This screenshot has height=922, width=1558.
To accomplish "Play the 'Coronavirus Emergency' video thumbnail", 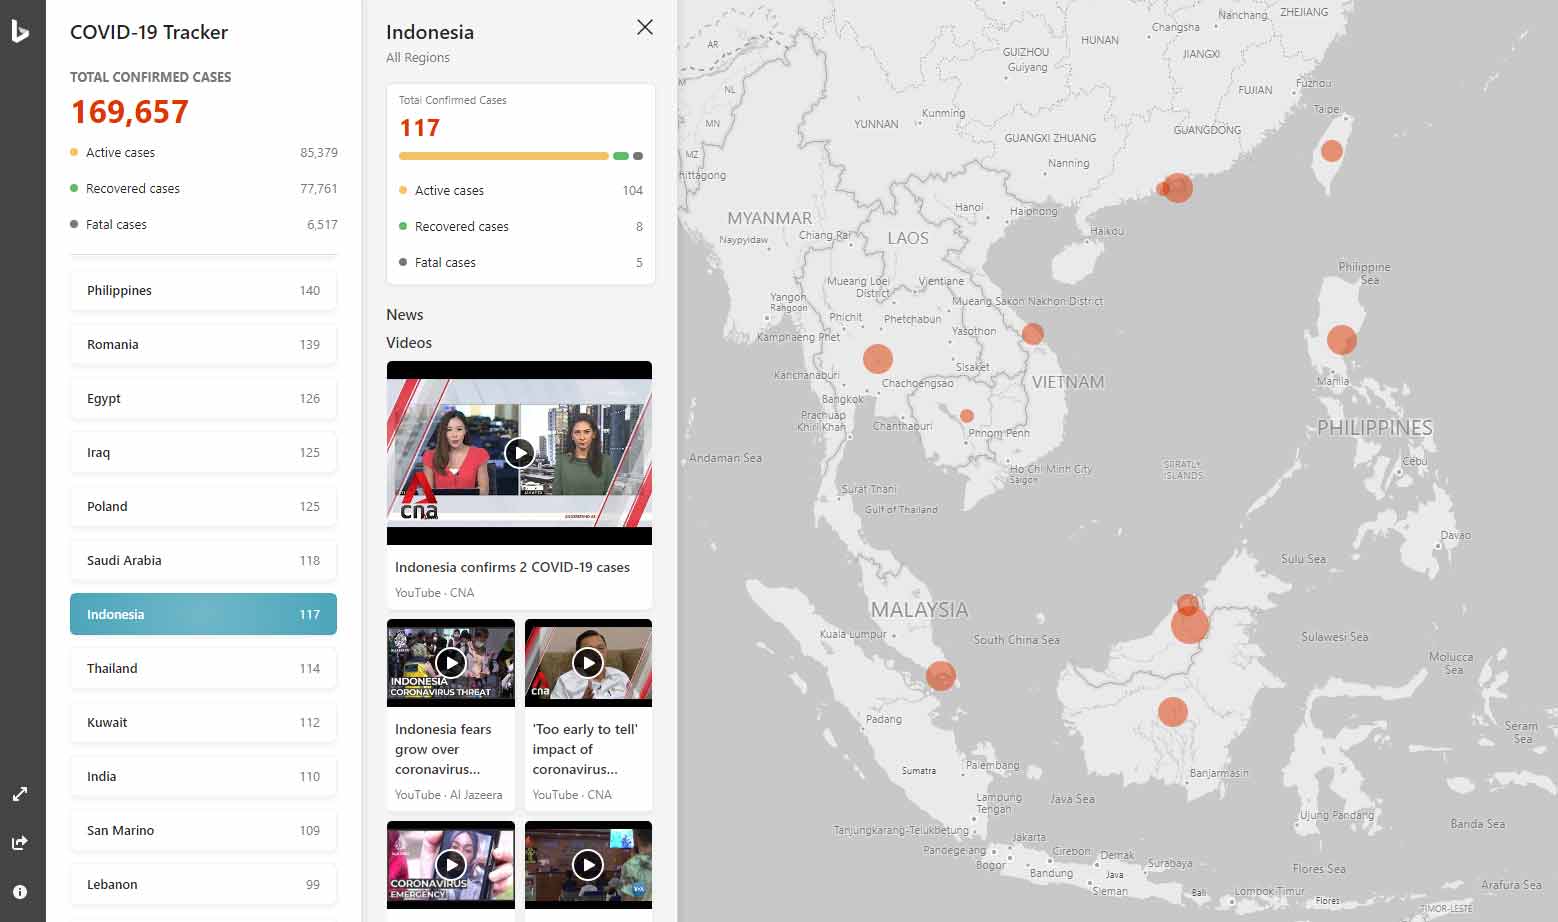I will pos(450,863).
